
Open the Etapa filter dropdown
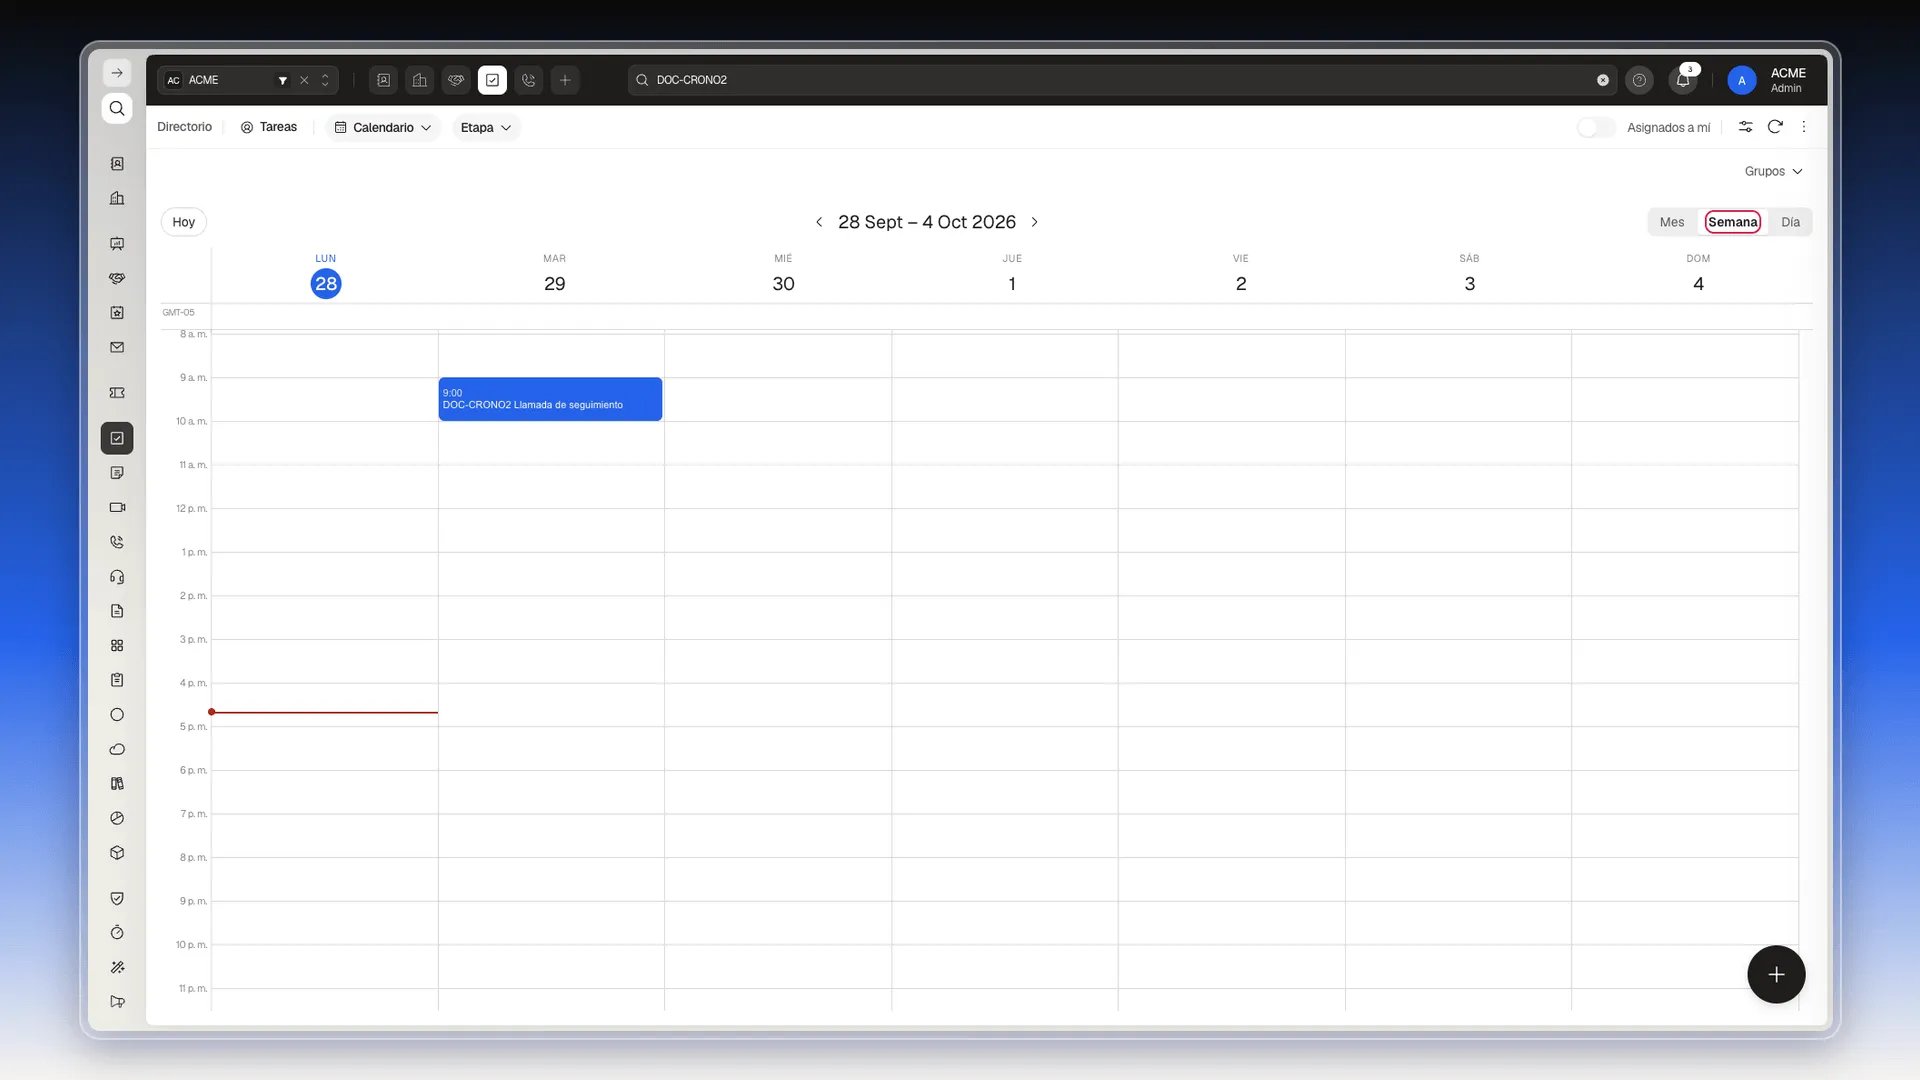tap(486, 127)
